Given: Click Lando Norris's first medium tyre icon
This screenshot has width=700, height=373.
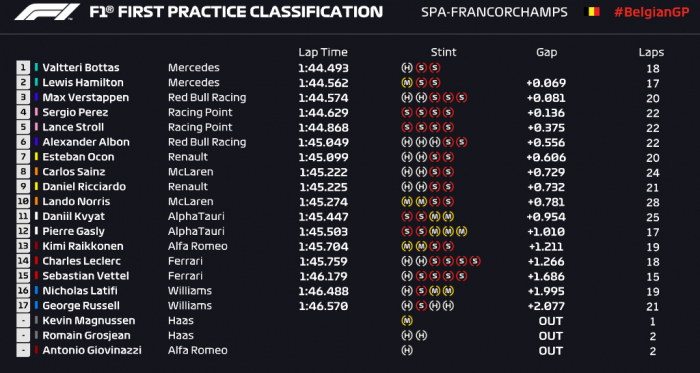Looking at the screenshot, I should pyautogui.click(x=407, y=202).
